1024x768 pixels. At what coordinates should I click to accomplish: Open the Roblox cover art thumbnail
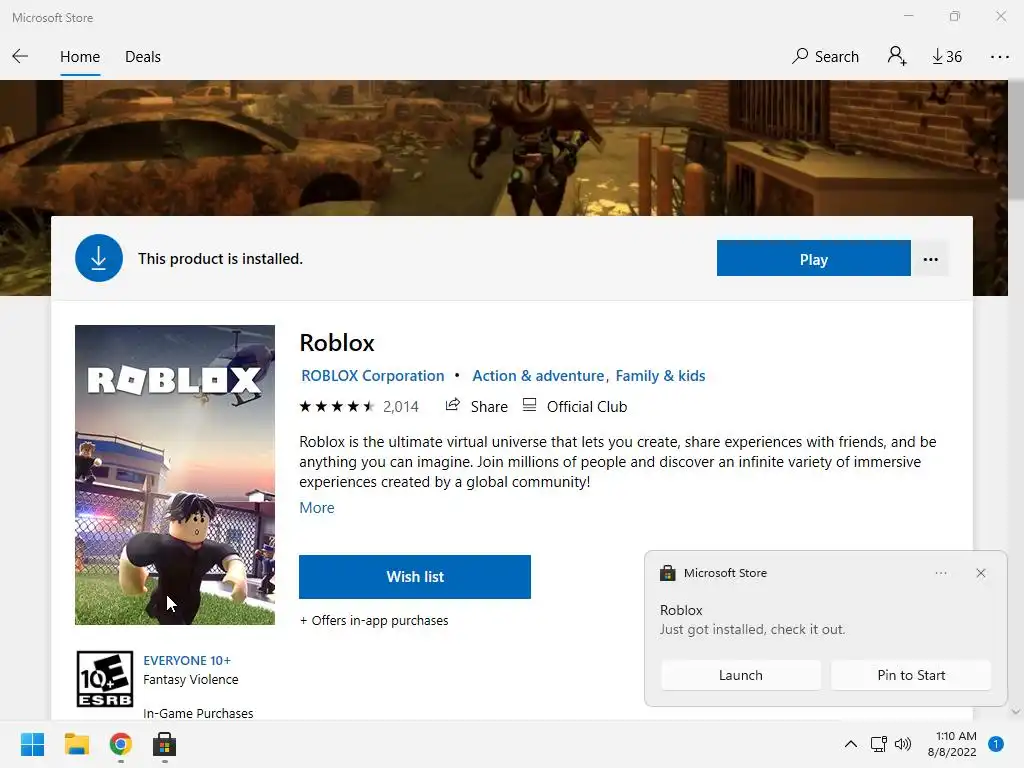tap(174, 475)
